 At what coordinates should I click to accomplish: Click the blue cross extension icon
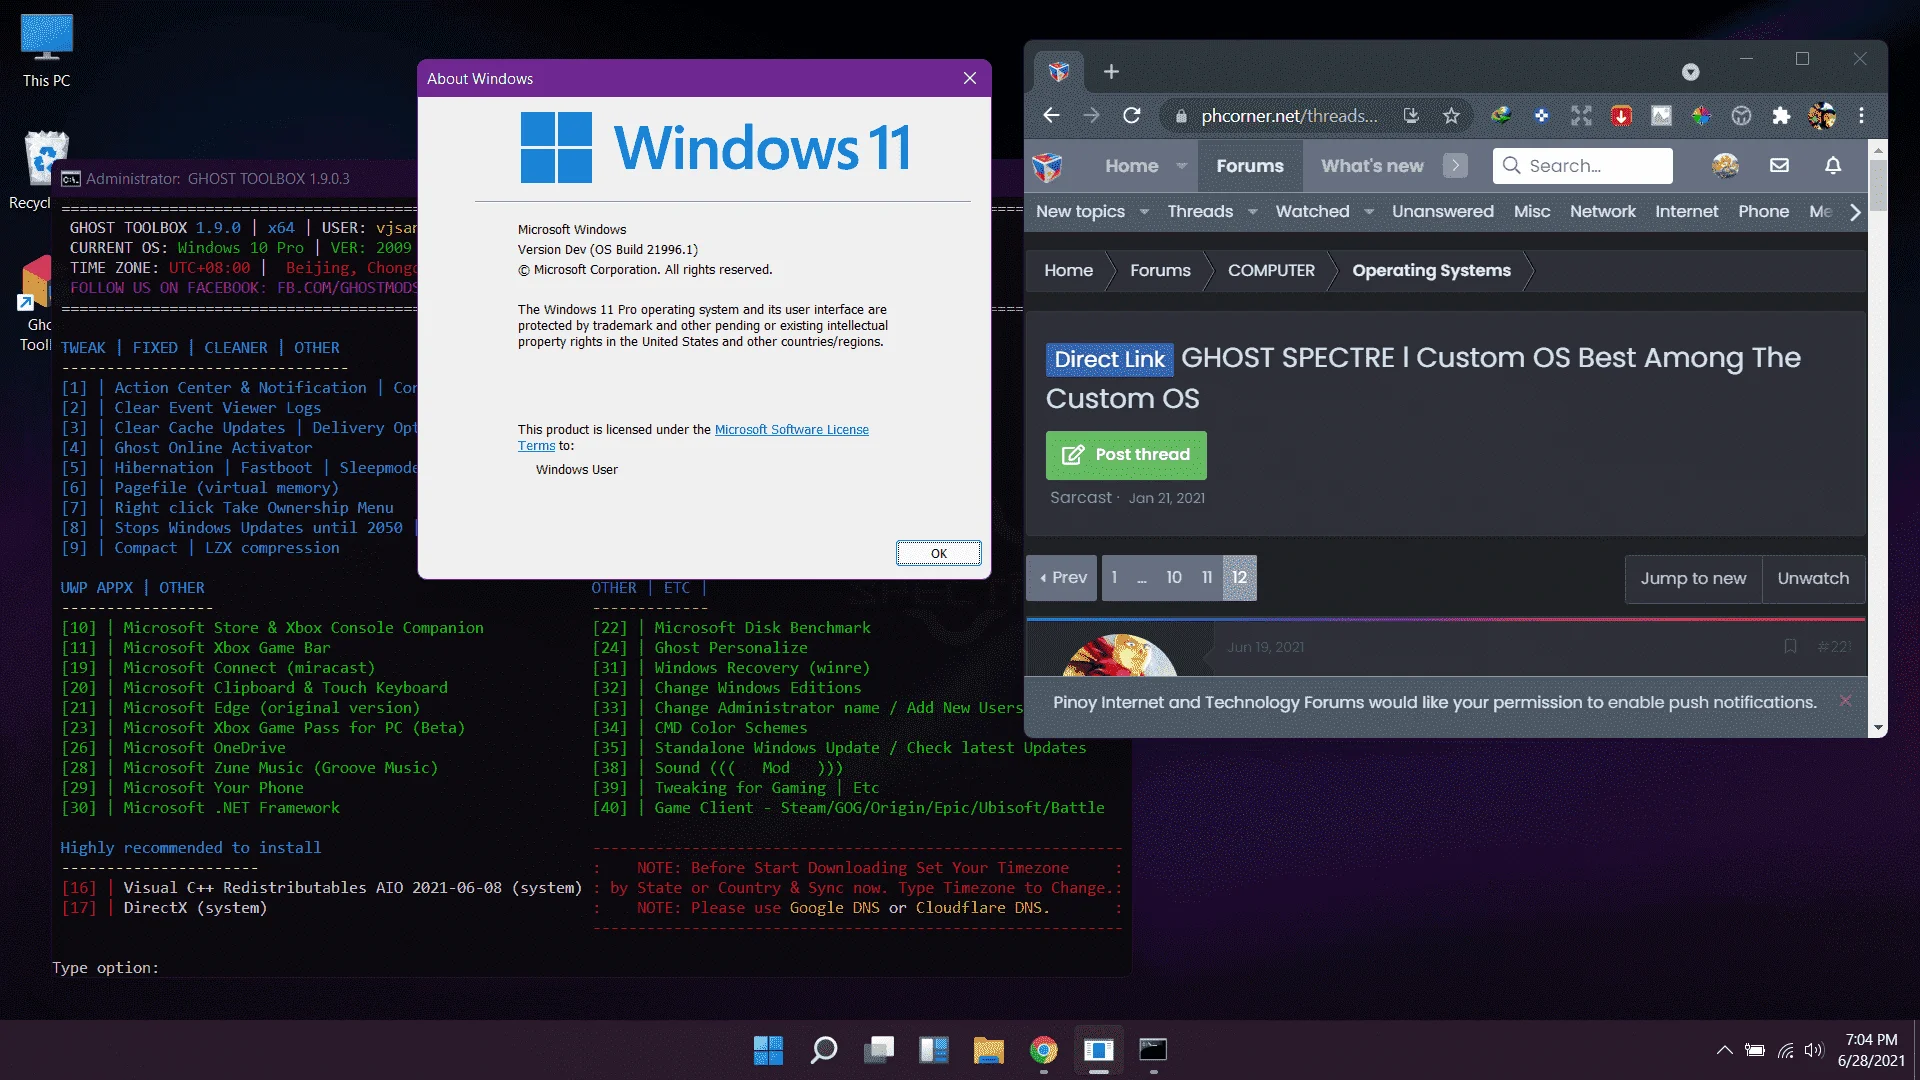coord(1541,116)
